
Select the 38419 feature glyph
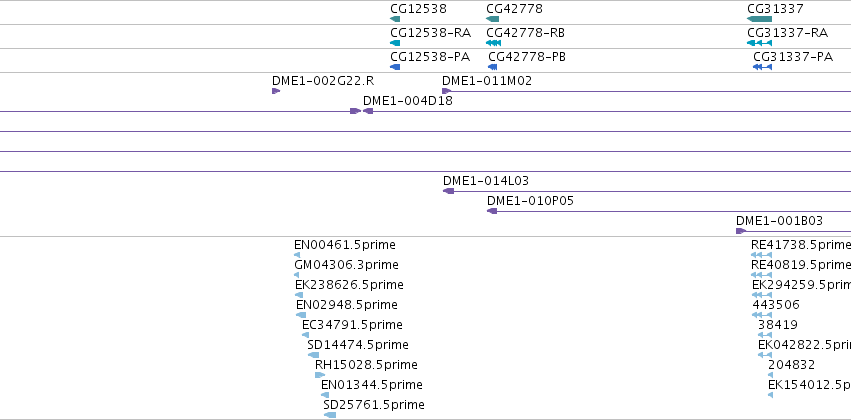point(765,335)
